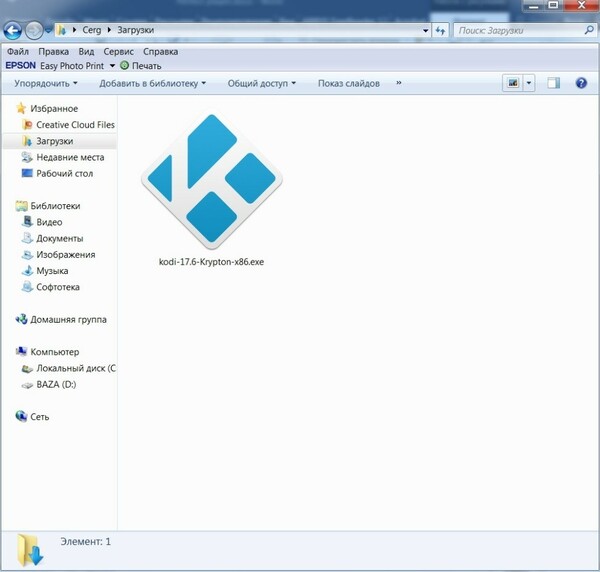Open the recent locations dropdown arrow
600x572 pixels.
click(48, 31)
